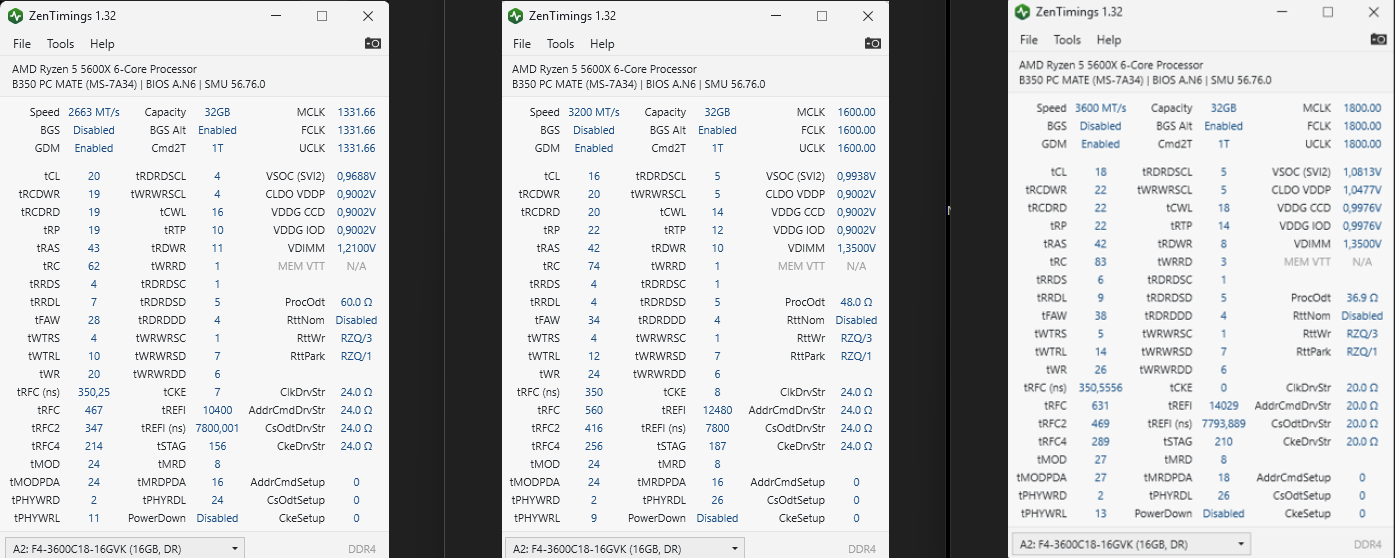
Task: Expand the A2 memory module dropdown in middle window
Action: point(625,548)
